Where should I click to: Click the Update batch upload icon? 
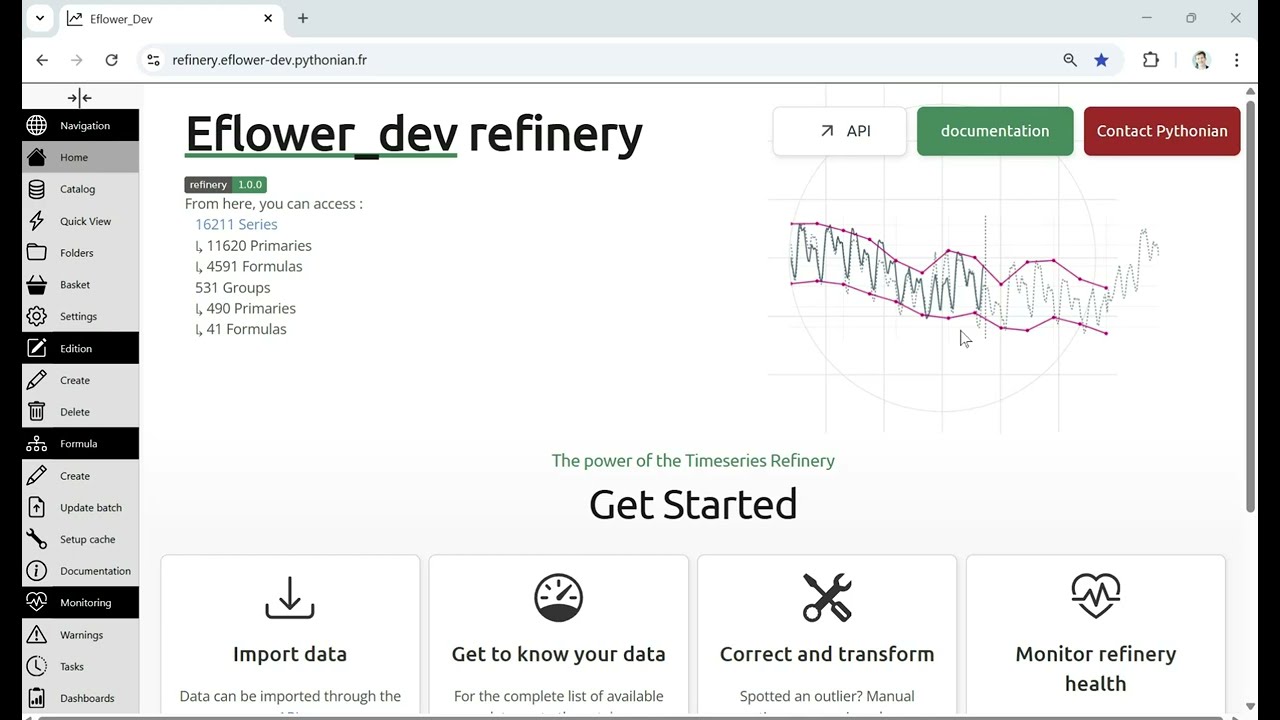click(37, 507)
